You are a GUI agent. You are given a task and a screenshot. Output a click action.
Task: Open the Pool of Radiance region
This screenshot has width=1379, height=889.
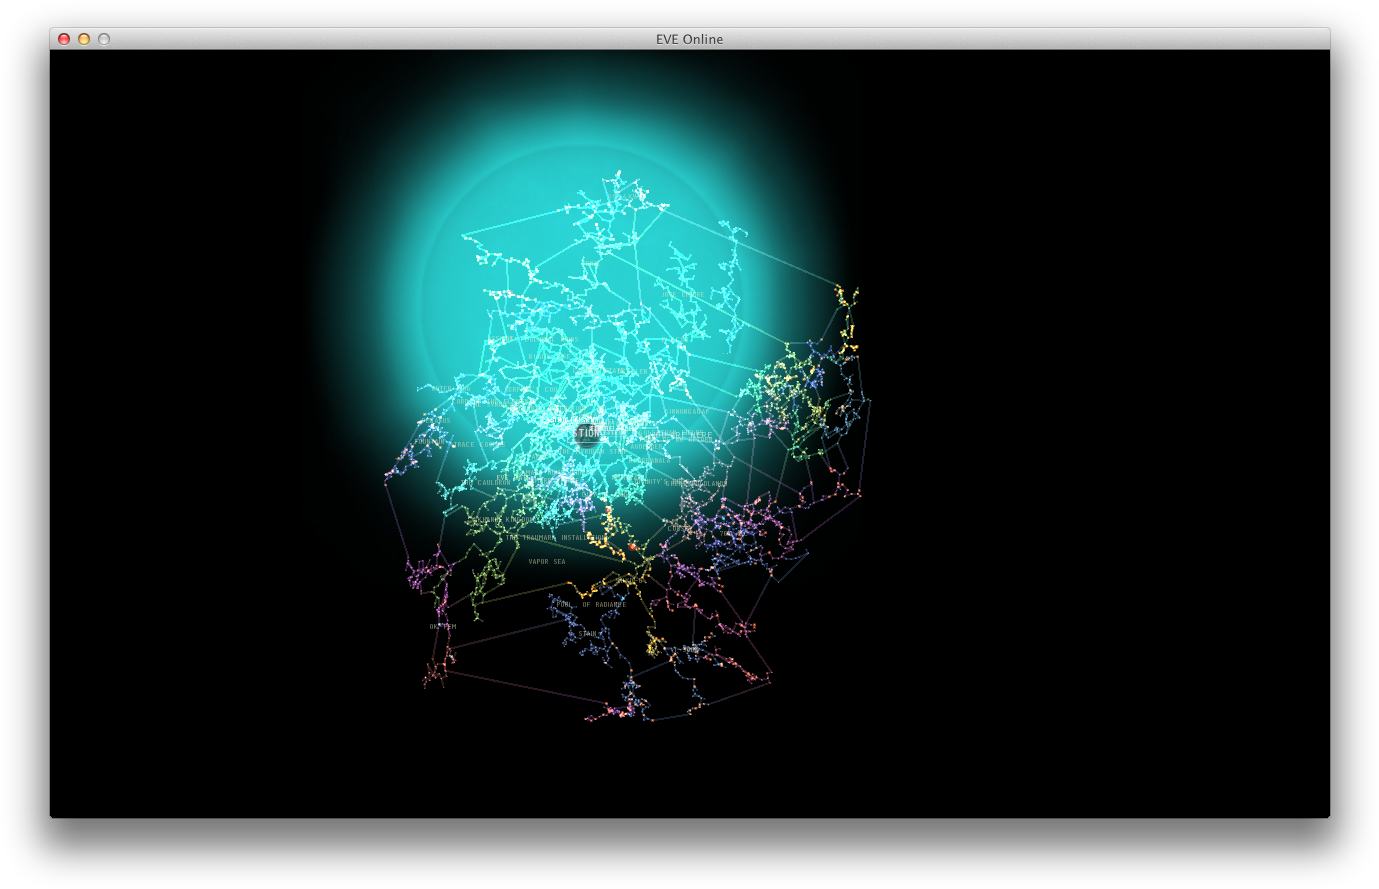coord(591,604)
